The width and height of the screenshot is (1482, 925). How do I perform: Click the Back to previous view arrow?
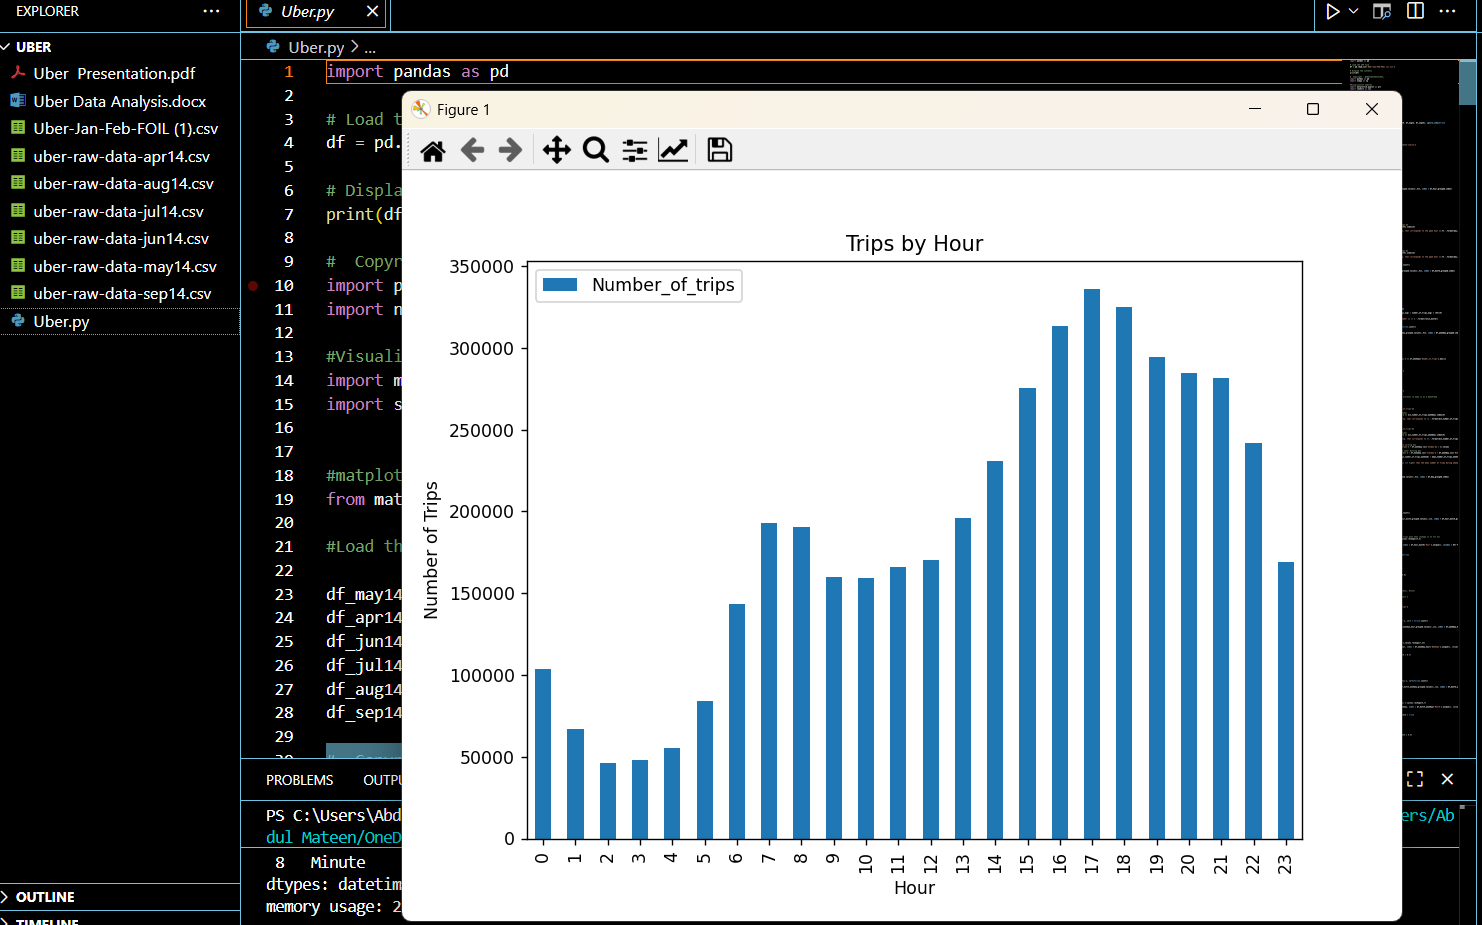click(472, 151)
